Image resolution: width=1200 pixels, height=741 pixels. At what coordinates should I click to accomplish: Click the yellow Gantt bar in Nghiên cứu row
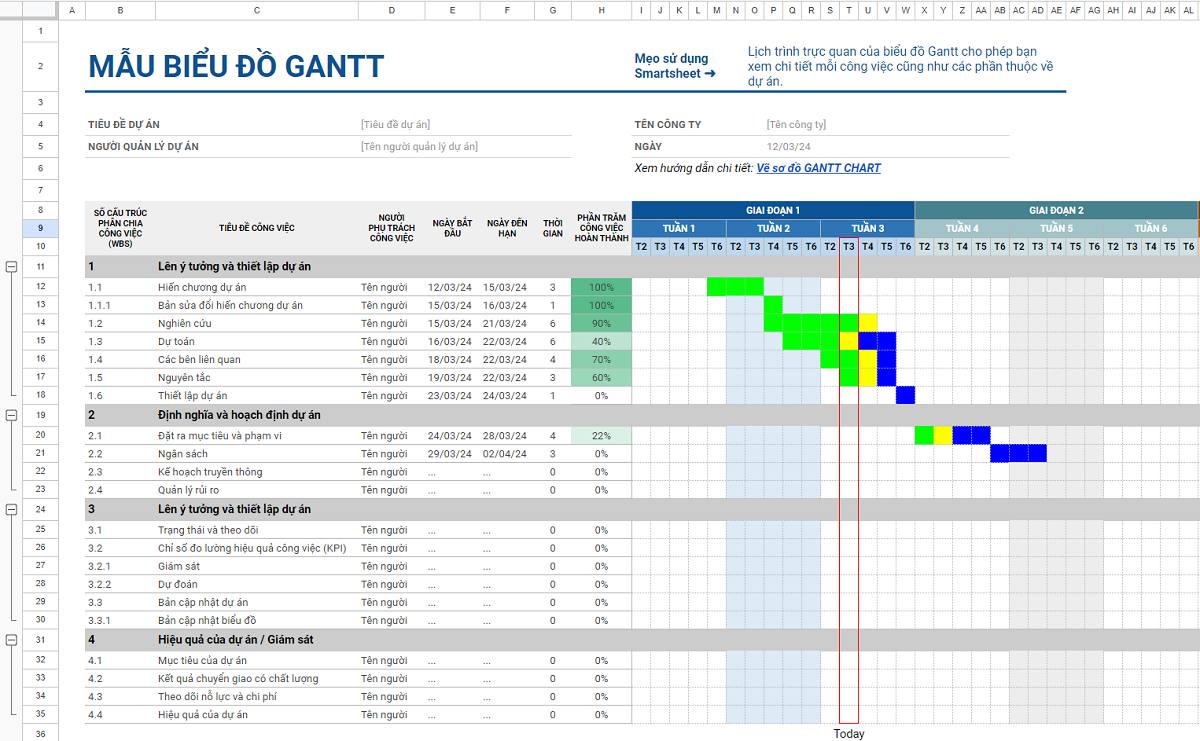[x=867, y=323]
